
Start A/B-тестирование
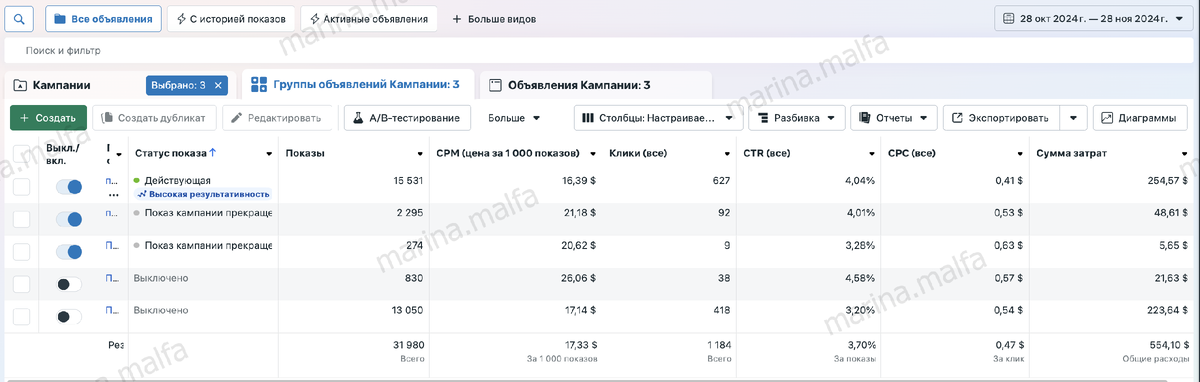406,118
